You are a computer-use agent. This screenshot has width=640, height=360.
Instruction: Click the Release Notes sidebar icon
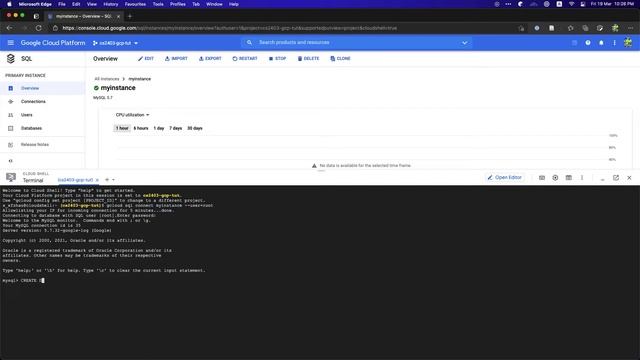pyautogui.click(x=11, y=145)
